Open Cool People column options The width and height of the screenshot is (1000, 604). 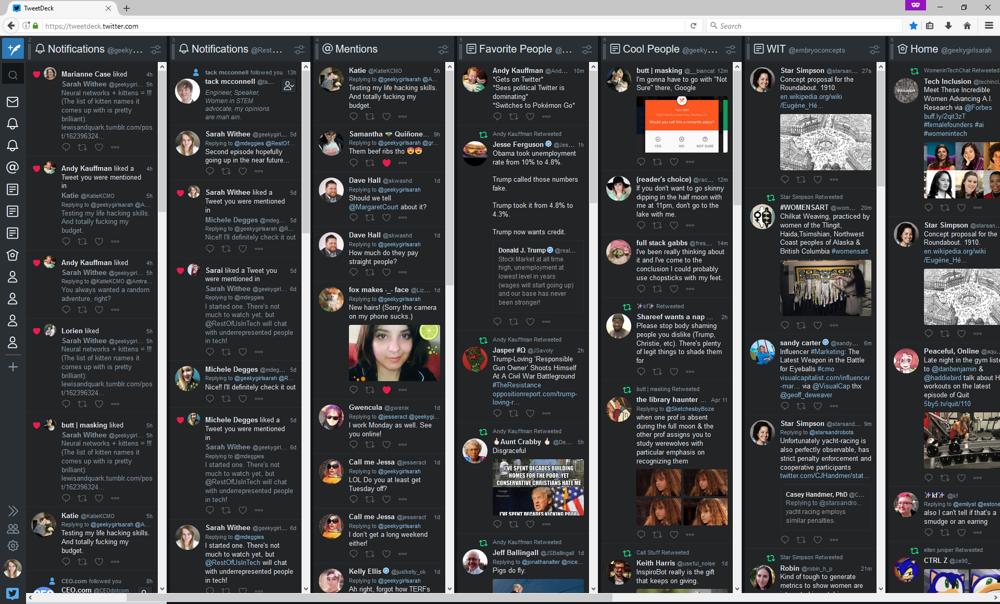pyautogui.click(x=731, y=49)
